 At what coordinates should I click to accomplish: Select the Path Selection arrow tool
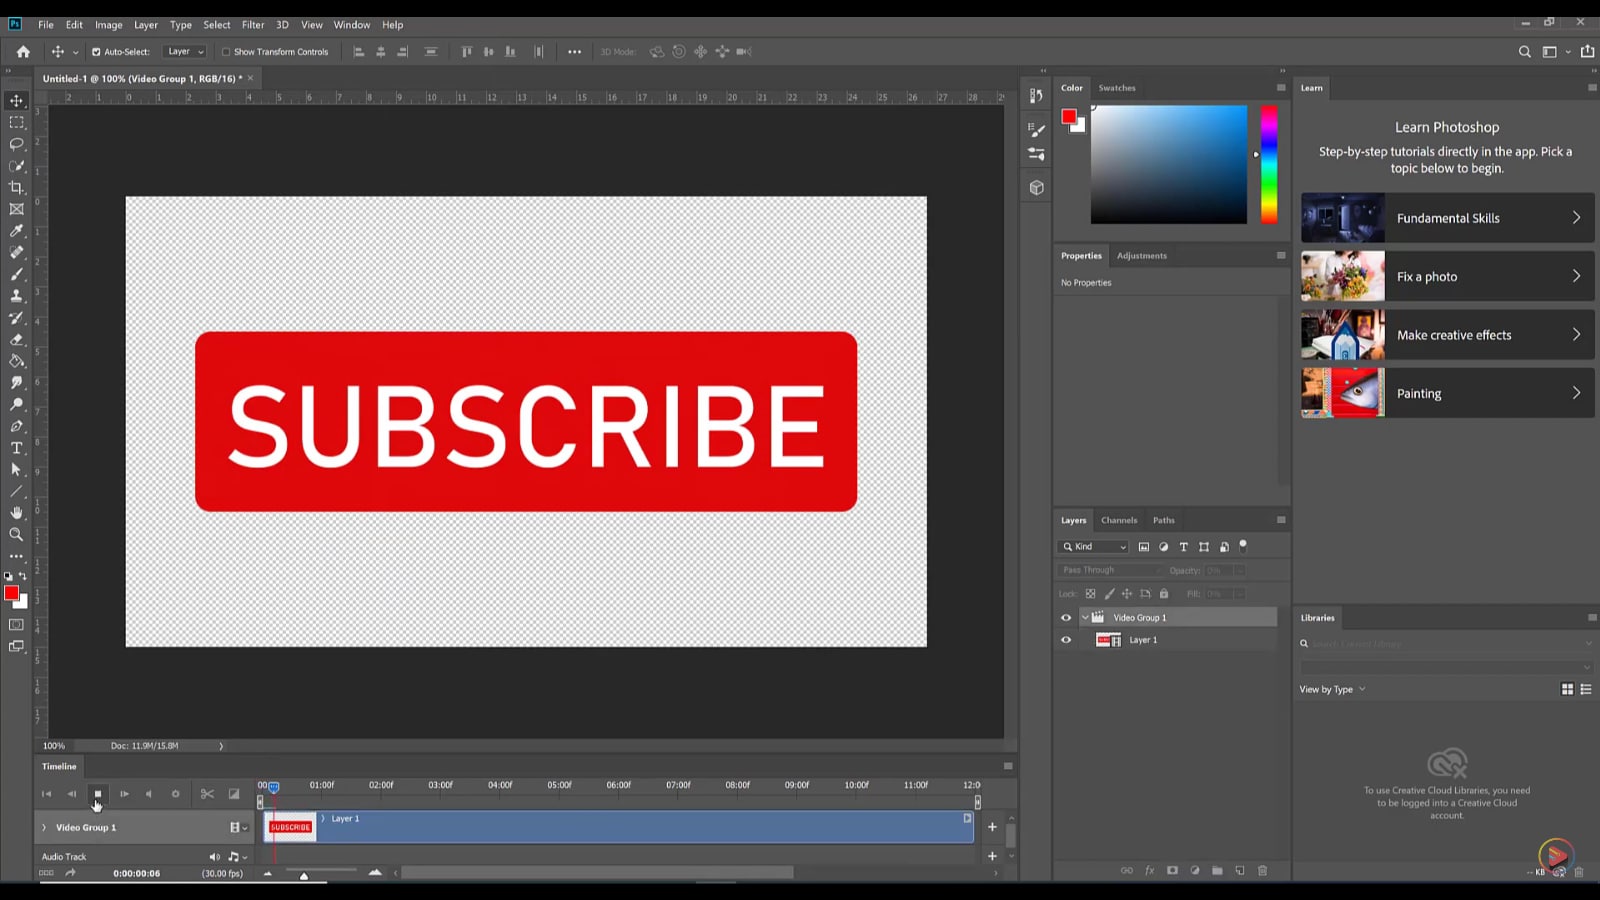[16, 469]
